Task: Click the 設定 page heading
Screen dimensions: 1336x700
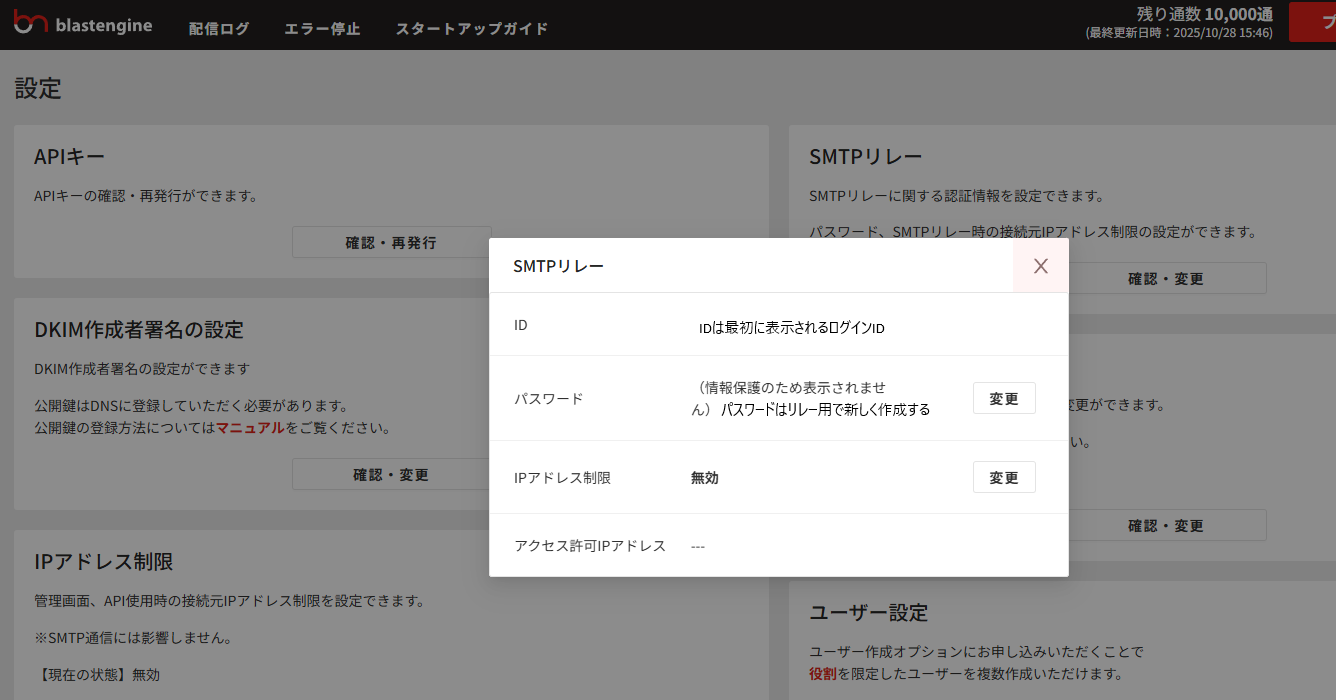Action: [x=38, y=88]
